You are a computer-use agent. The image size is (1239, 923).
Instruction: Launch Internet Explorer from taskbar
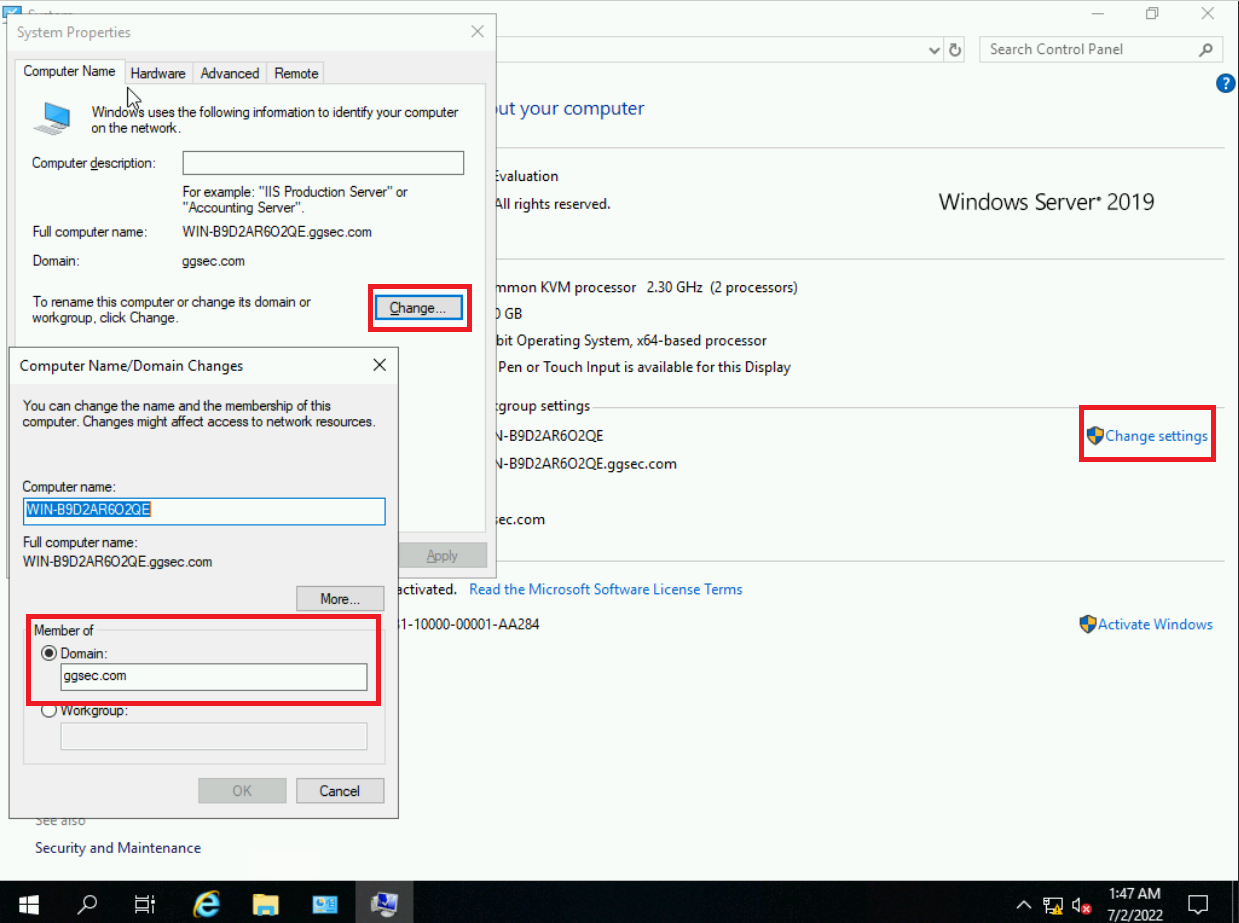tap(206, 903)
